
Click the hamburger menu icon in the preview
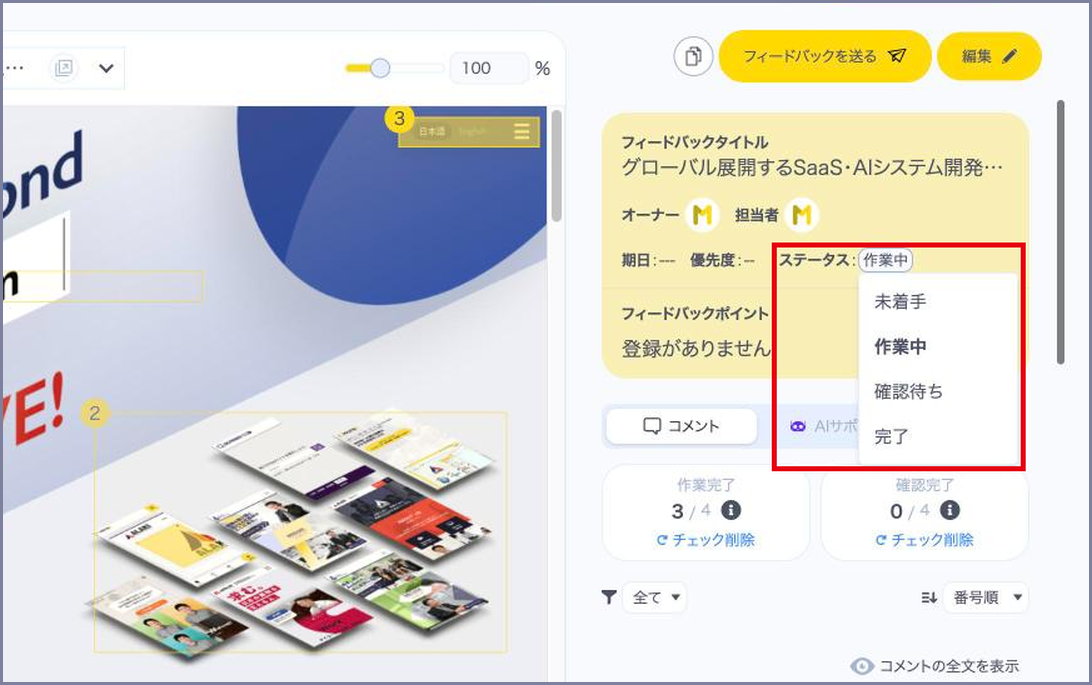point(522,131)
